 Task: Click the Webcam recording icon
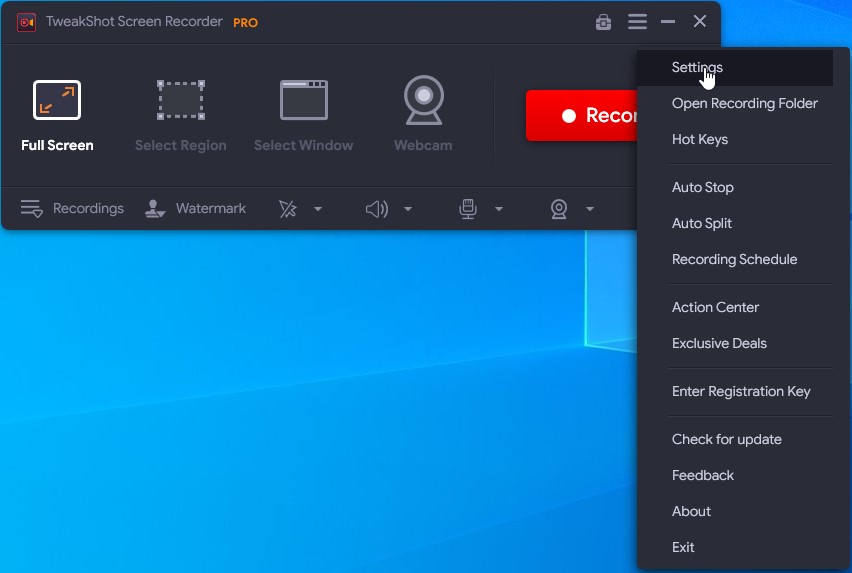coord(423,101)
